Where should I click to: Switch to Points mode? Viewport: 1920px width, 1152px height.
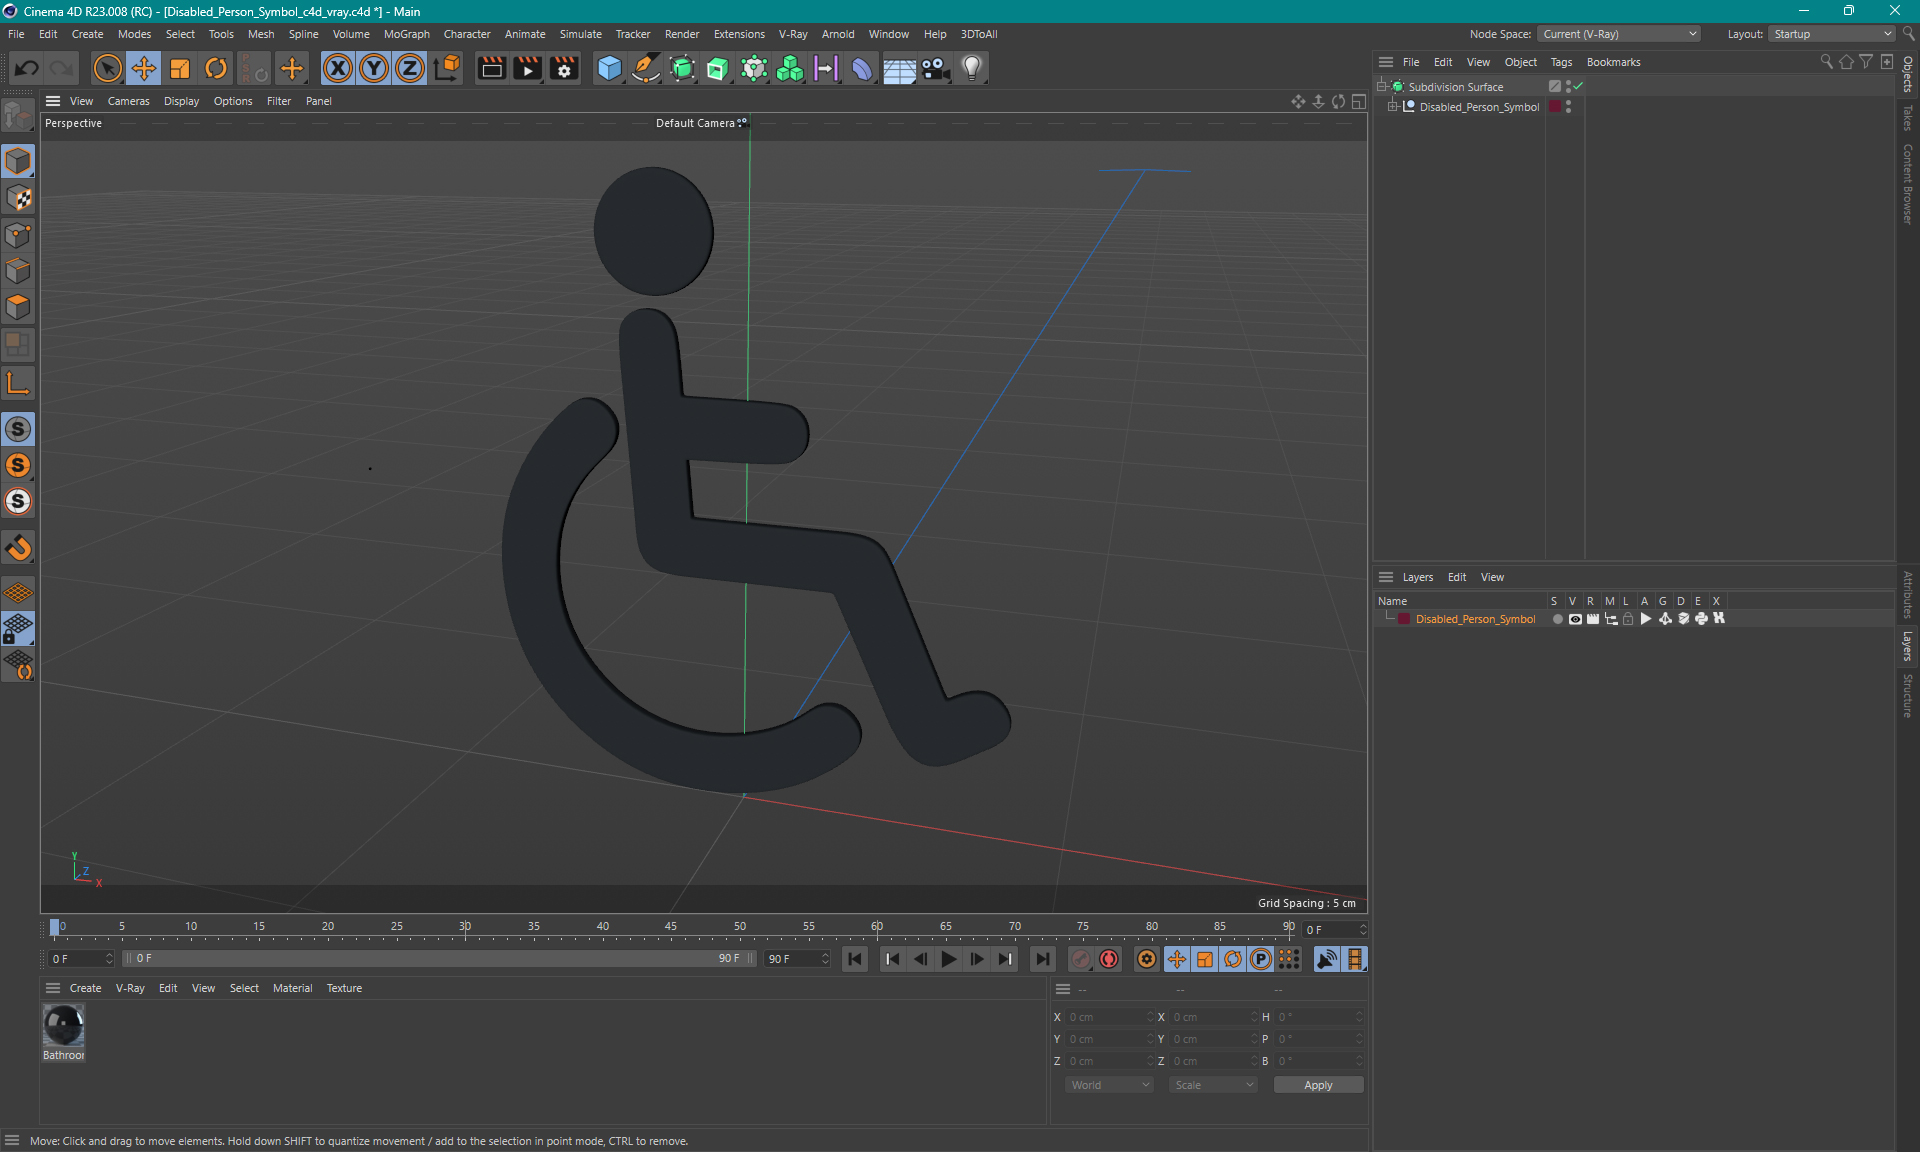pos(18,235)
